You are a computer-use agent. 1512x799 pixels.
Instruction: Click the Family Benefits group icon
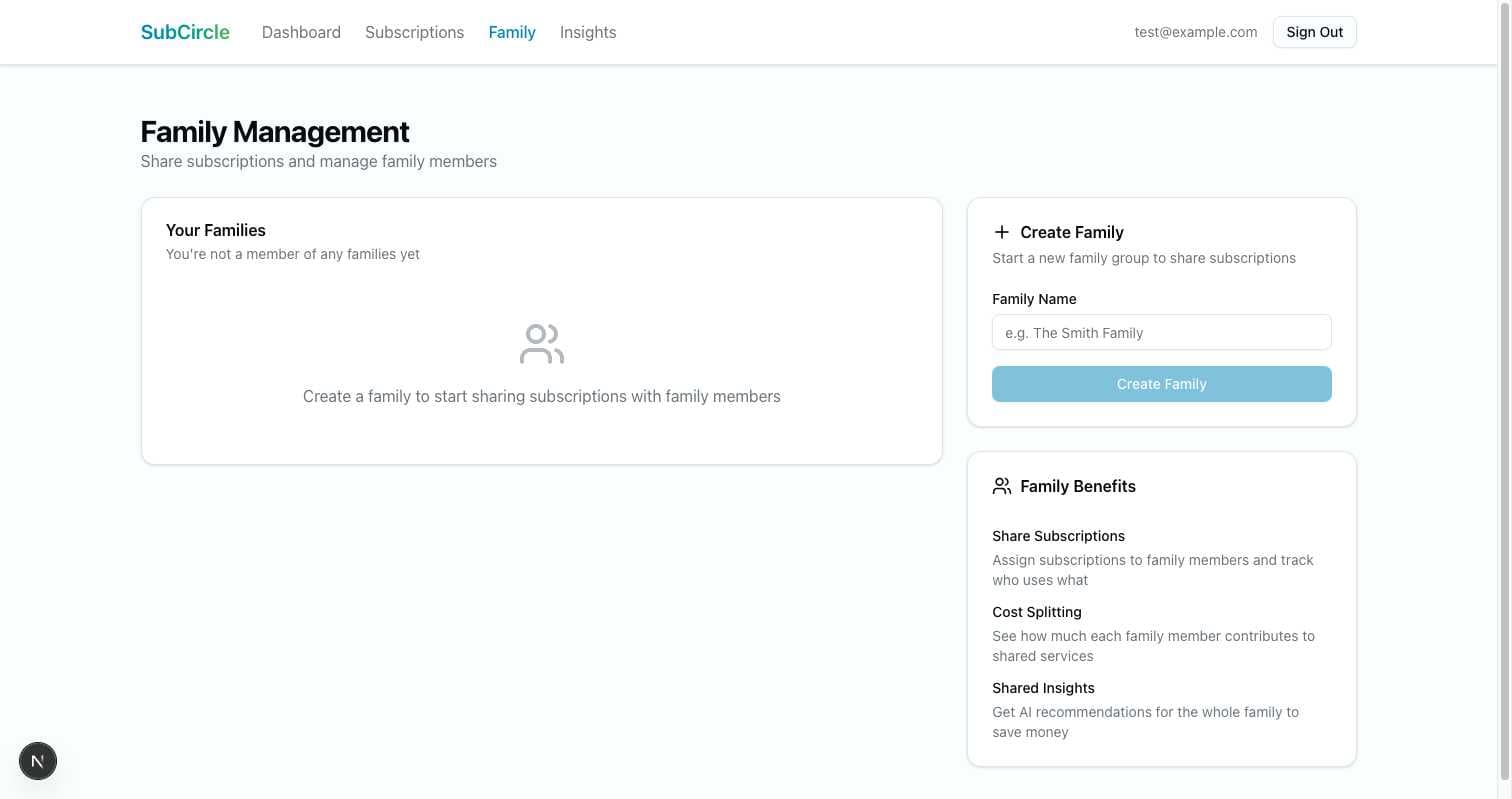[x=1002, y=486]
